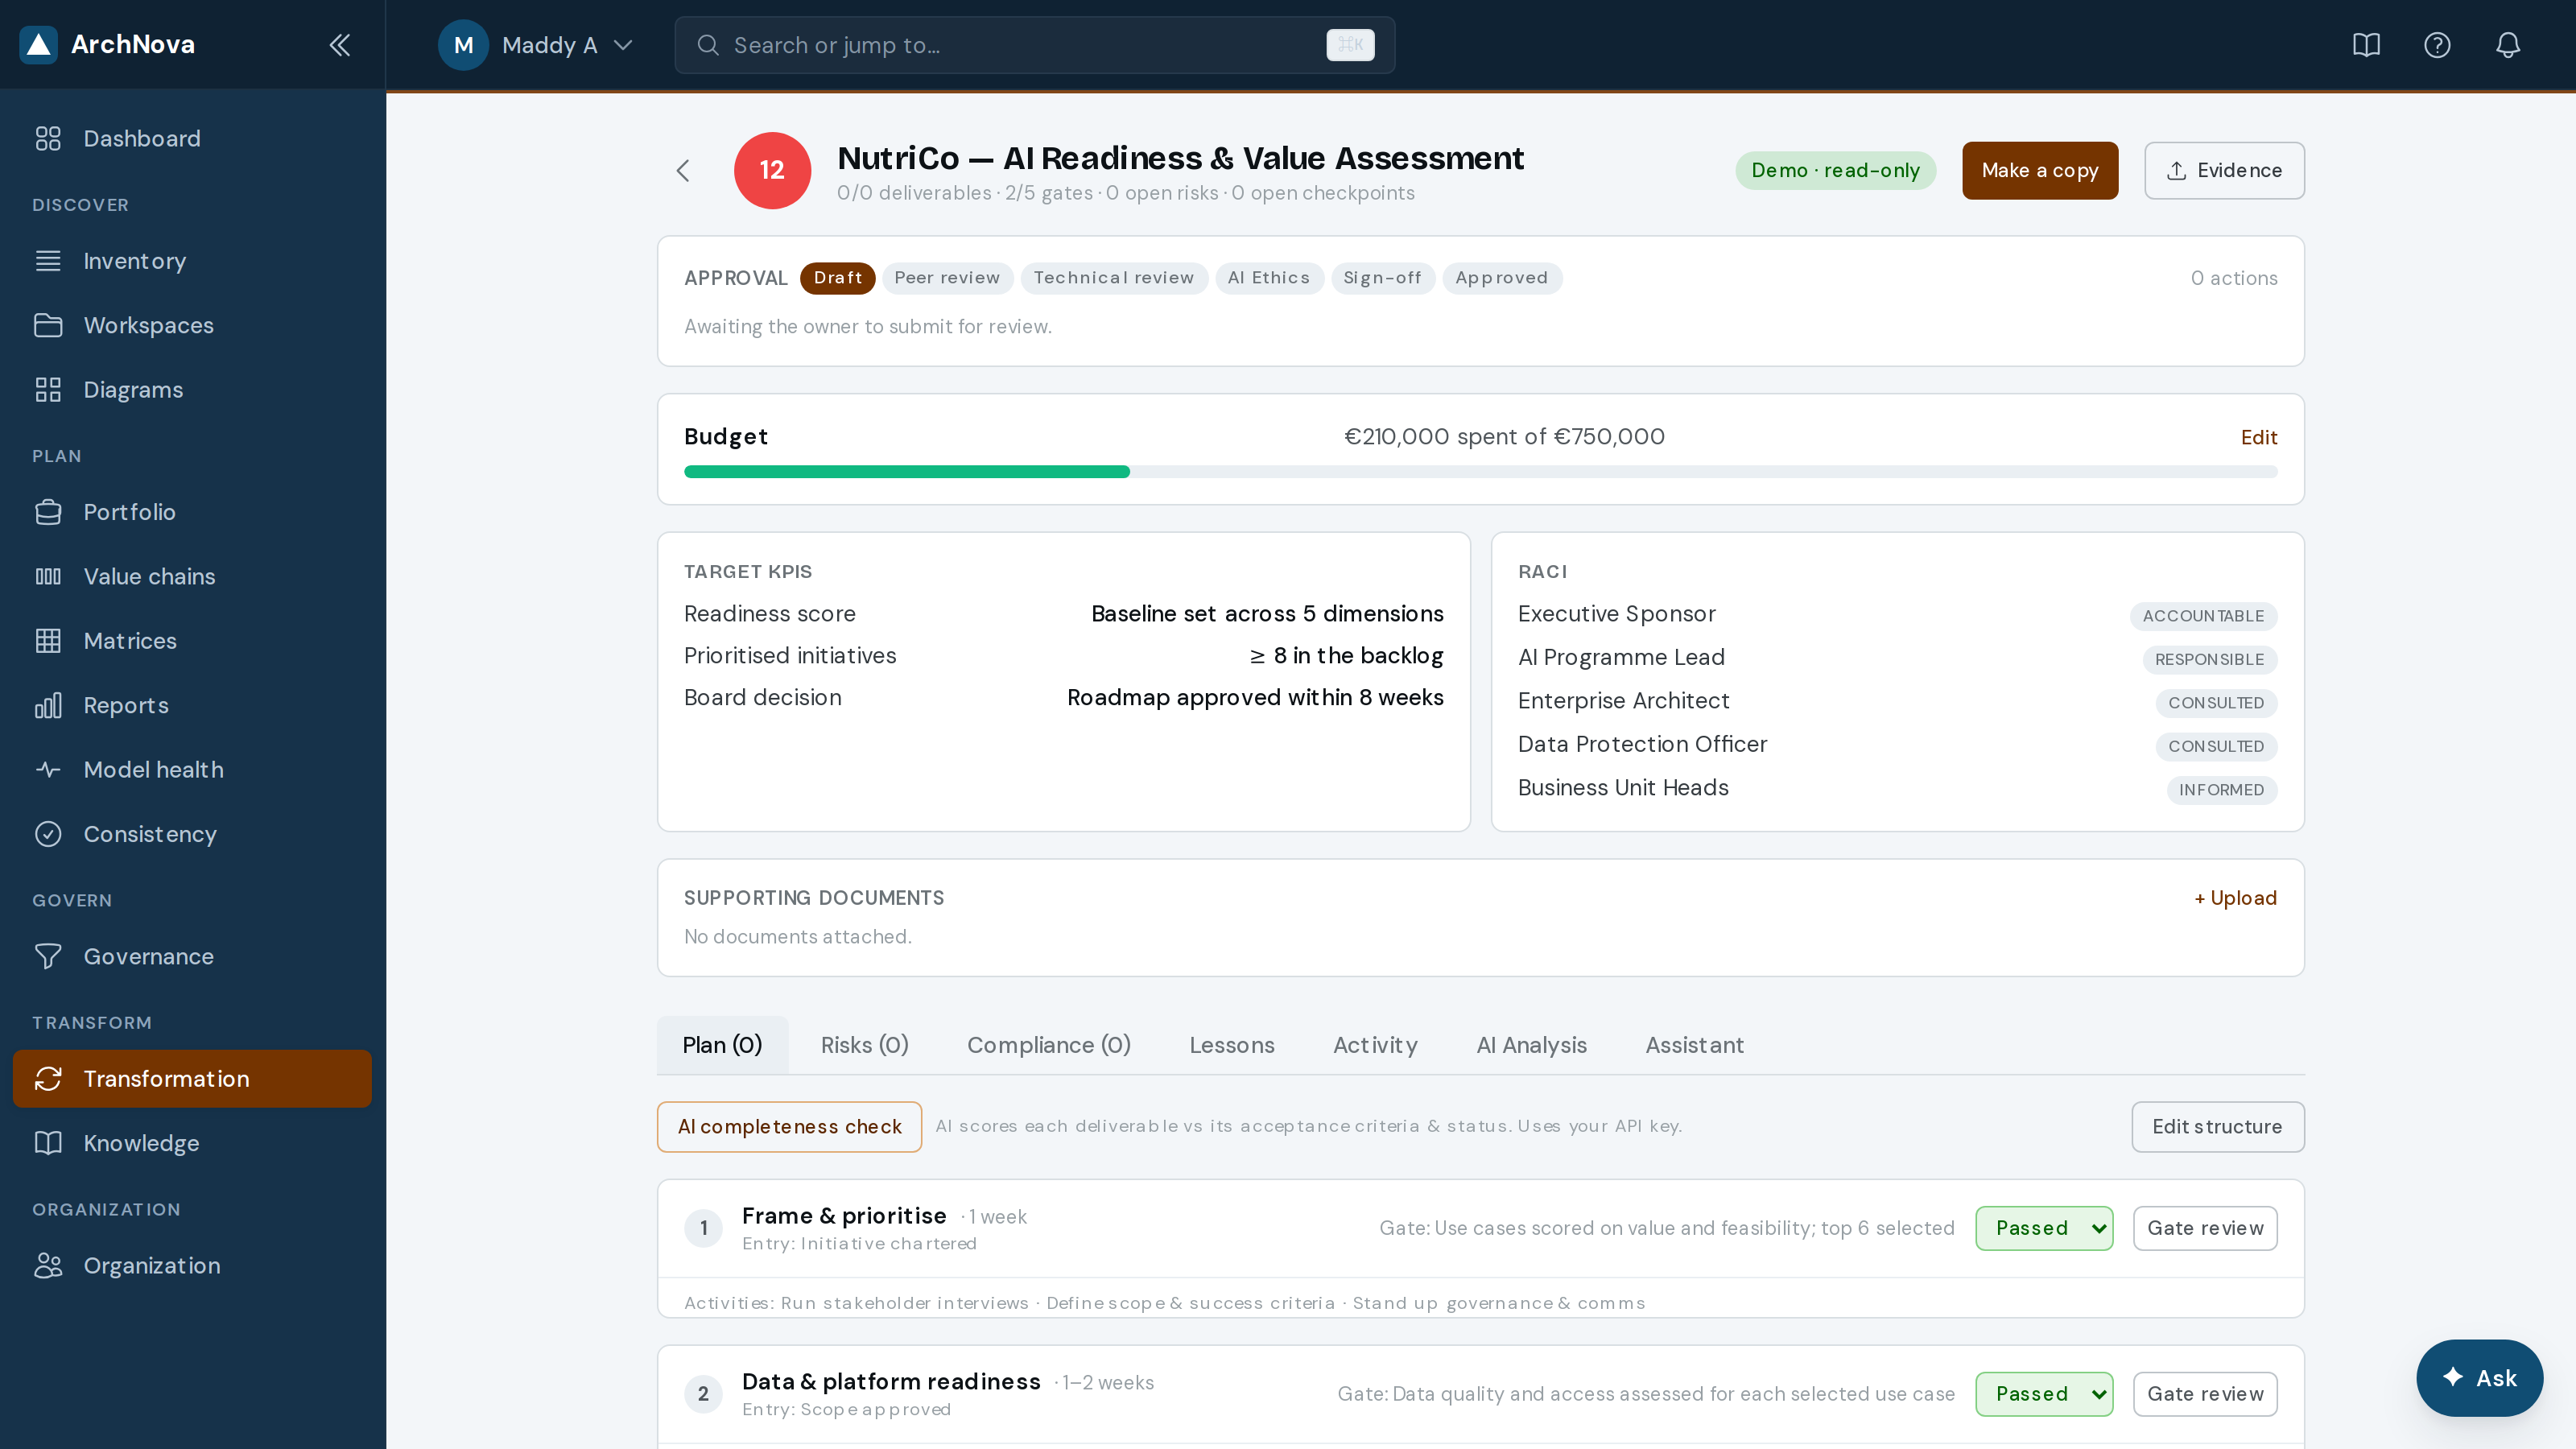2576x1449 pixels.
Task: Click the Evidence button
Action: 2224,171
